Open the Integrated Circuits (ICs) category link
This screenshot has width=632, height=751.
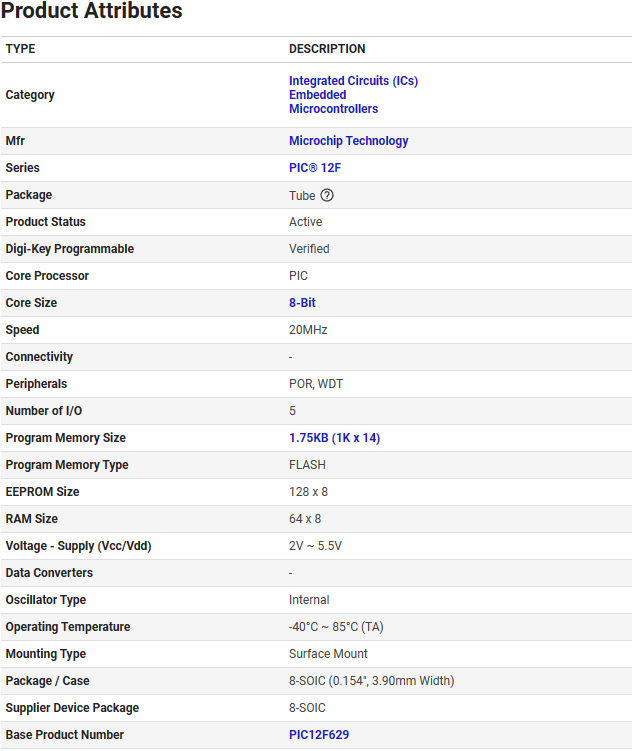(x=353, y=81)
